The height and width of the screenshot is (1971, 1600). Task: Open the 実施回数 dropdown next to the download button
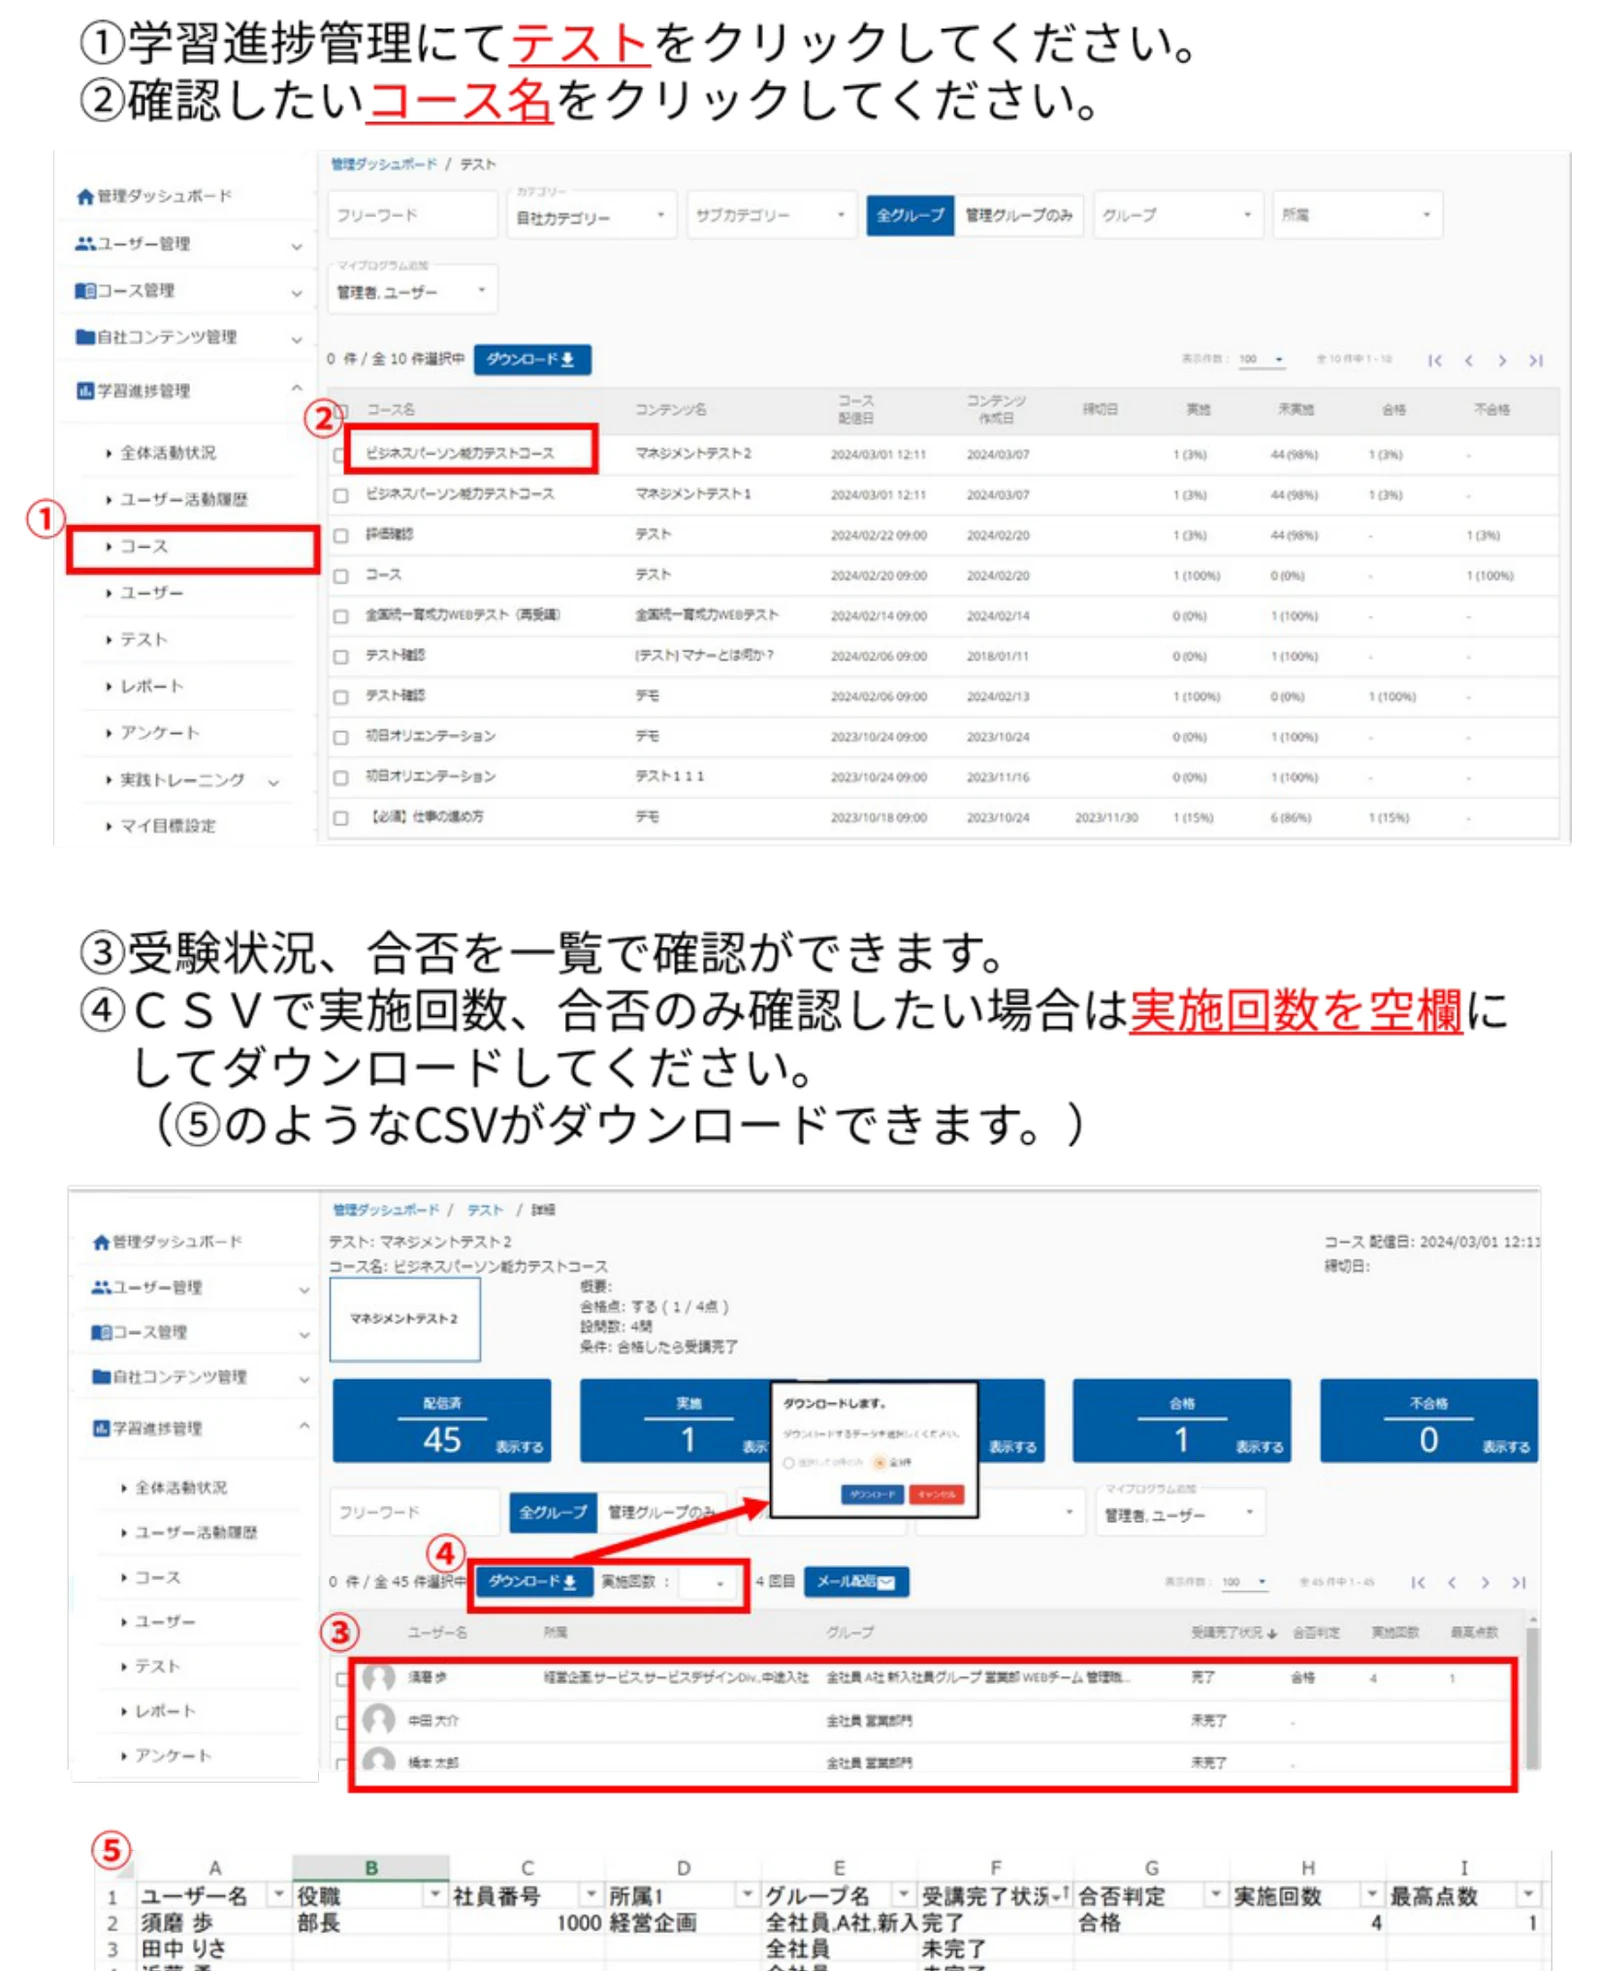706,1582
